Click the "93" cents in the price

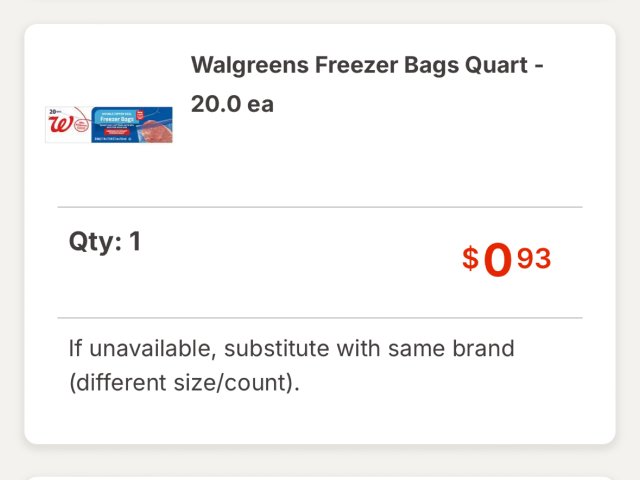[534, 258]
